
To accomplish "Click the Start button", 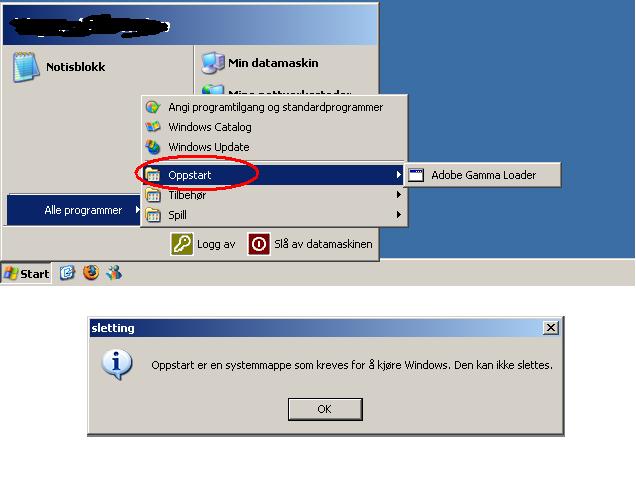I will [26, 273].
